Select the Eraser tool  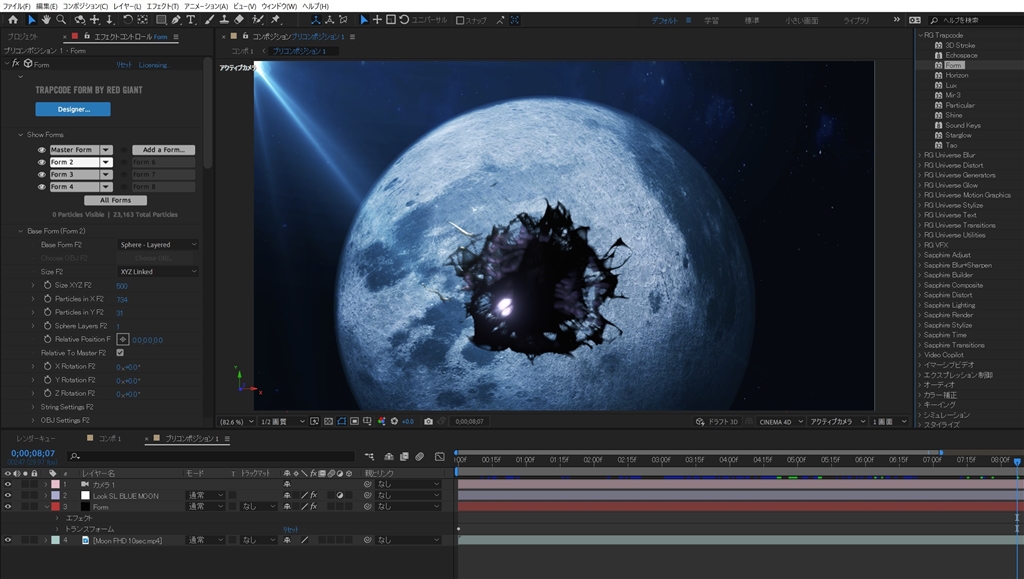pos(240,20)
